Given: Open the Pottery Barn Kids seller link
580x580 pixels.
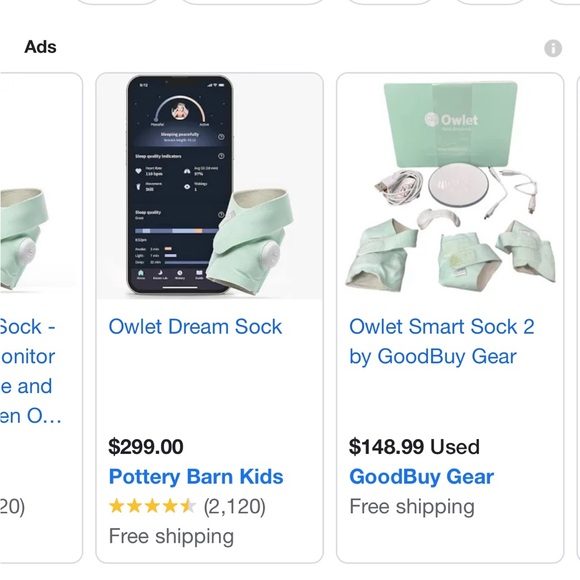Looking at the screenshot, I should (196, 476).
